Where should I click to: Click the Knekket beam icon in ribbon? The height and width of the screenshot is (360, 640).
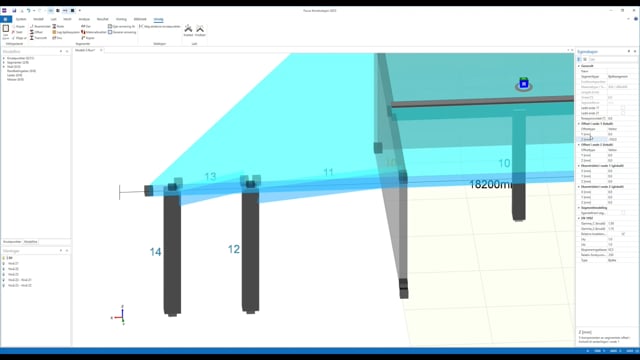pos(188,29)
